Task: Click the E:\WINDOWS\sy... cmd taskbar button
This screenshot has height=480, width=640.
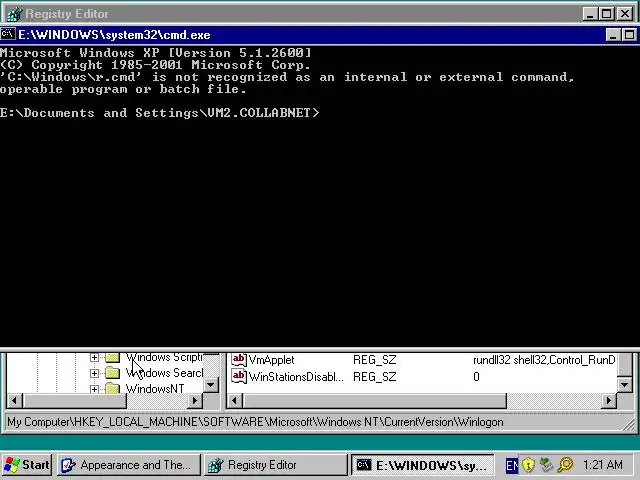Action: tap(423, 465)
